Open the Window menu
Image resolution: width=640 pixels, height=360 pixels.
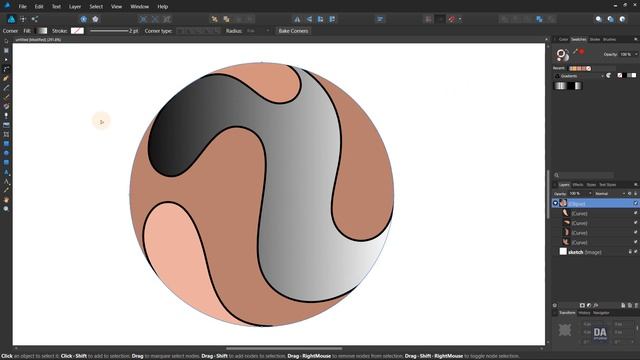[140, 7]
